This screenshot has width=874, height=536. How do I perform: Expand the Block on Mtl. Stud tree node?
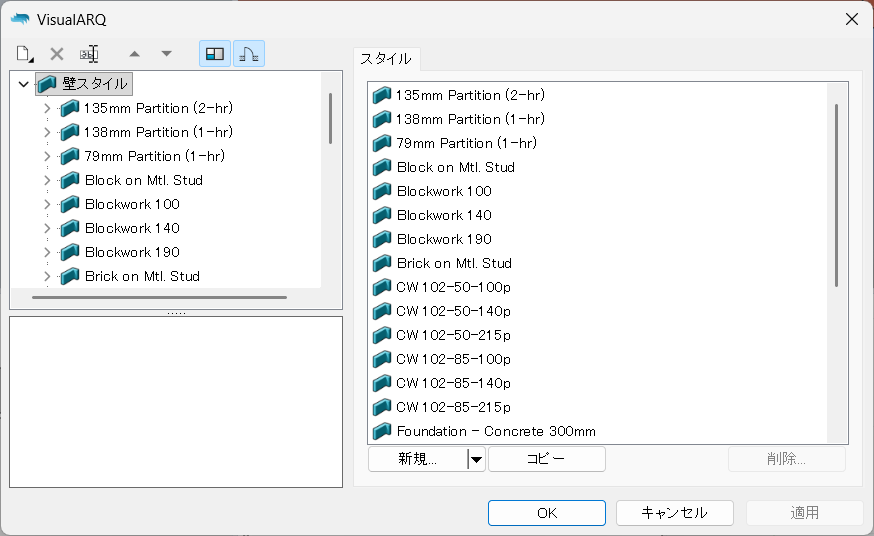coord(47,180)
